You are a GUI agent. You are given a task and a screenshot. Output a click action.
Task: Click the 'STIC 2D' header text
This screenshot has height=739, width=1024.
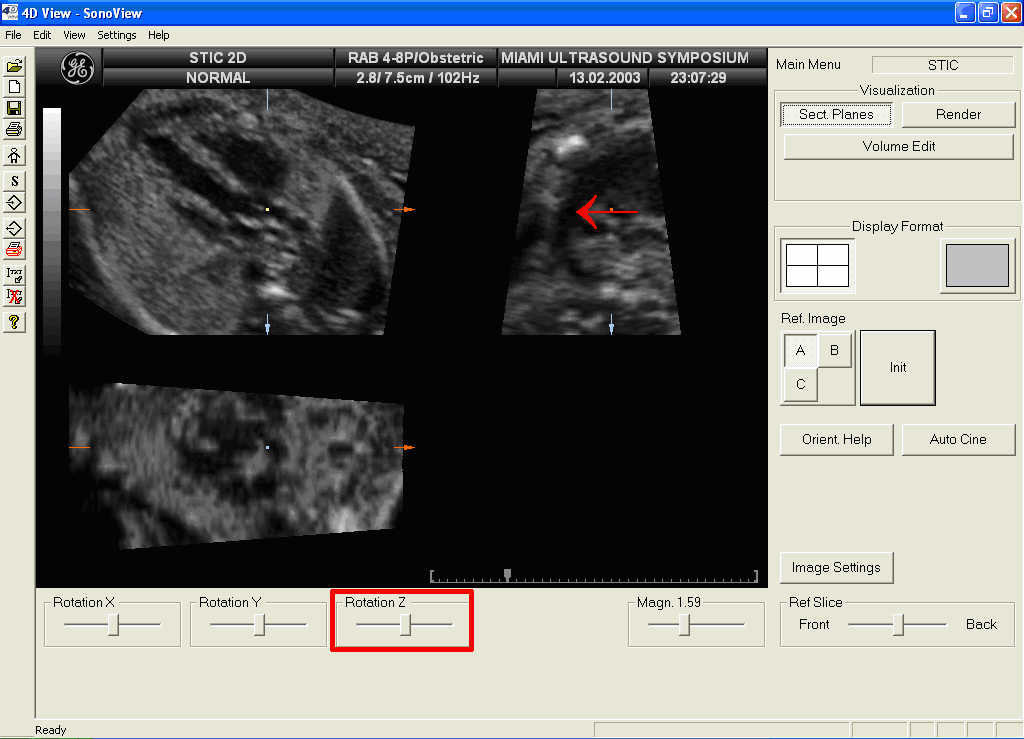click(217, 57)
